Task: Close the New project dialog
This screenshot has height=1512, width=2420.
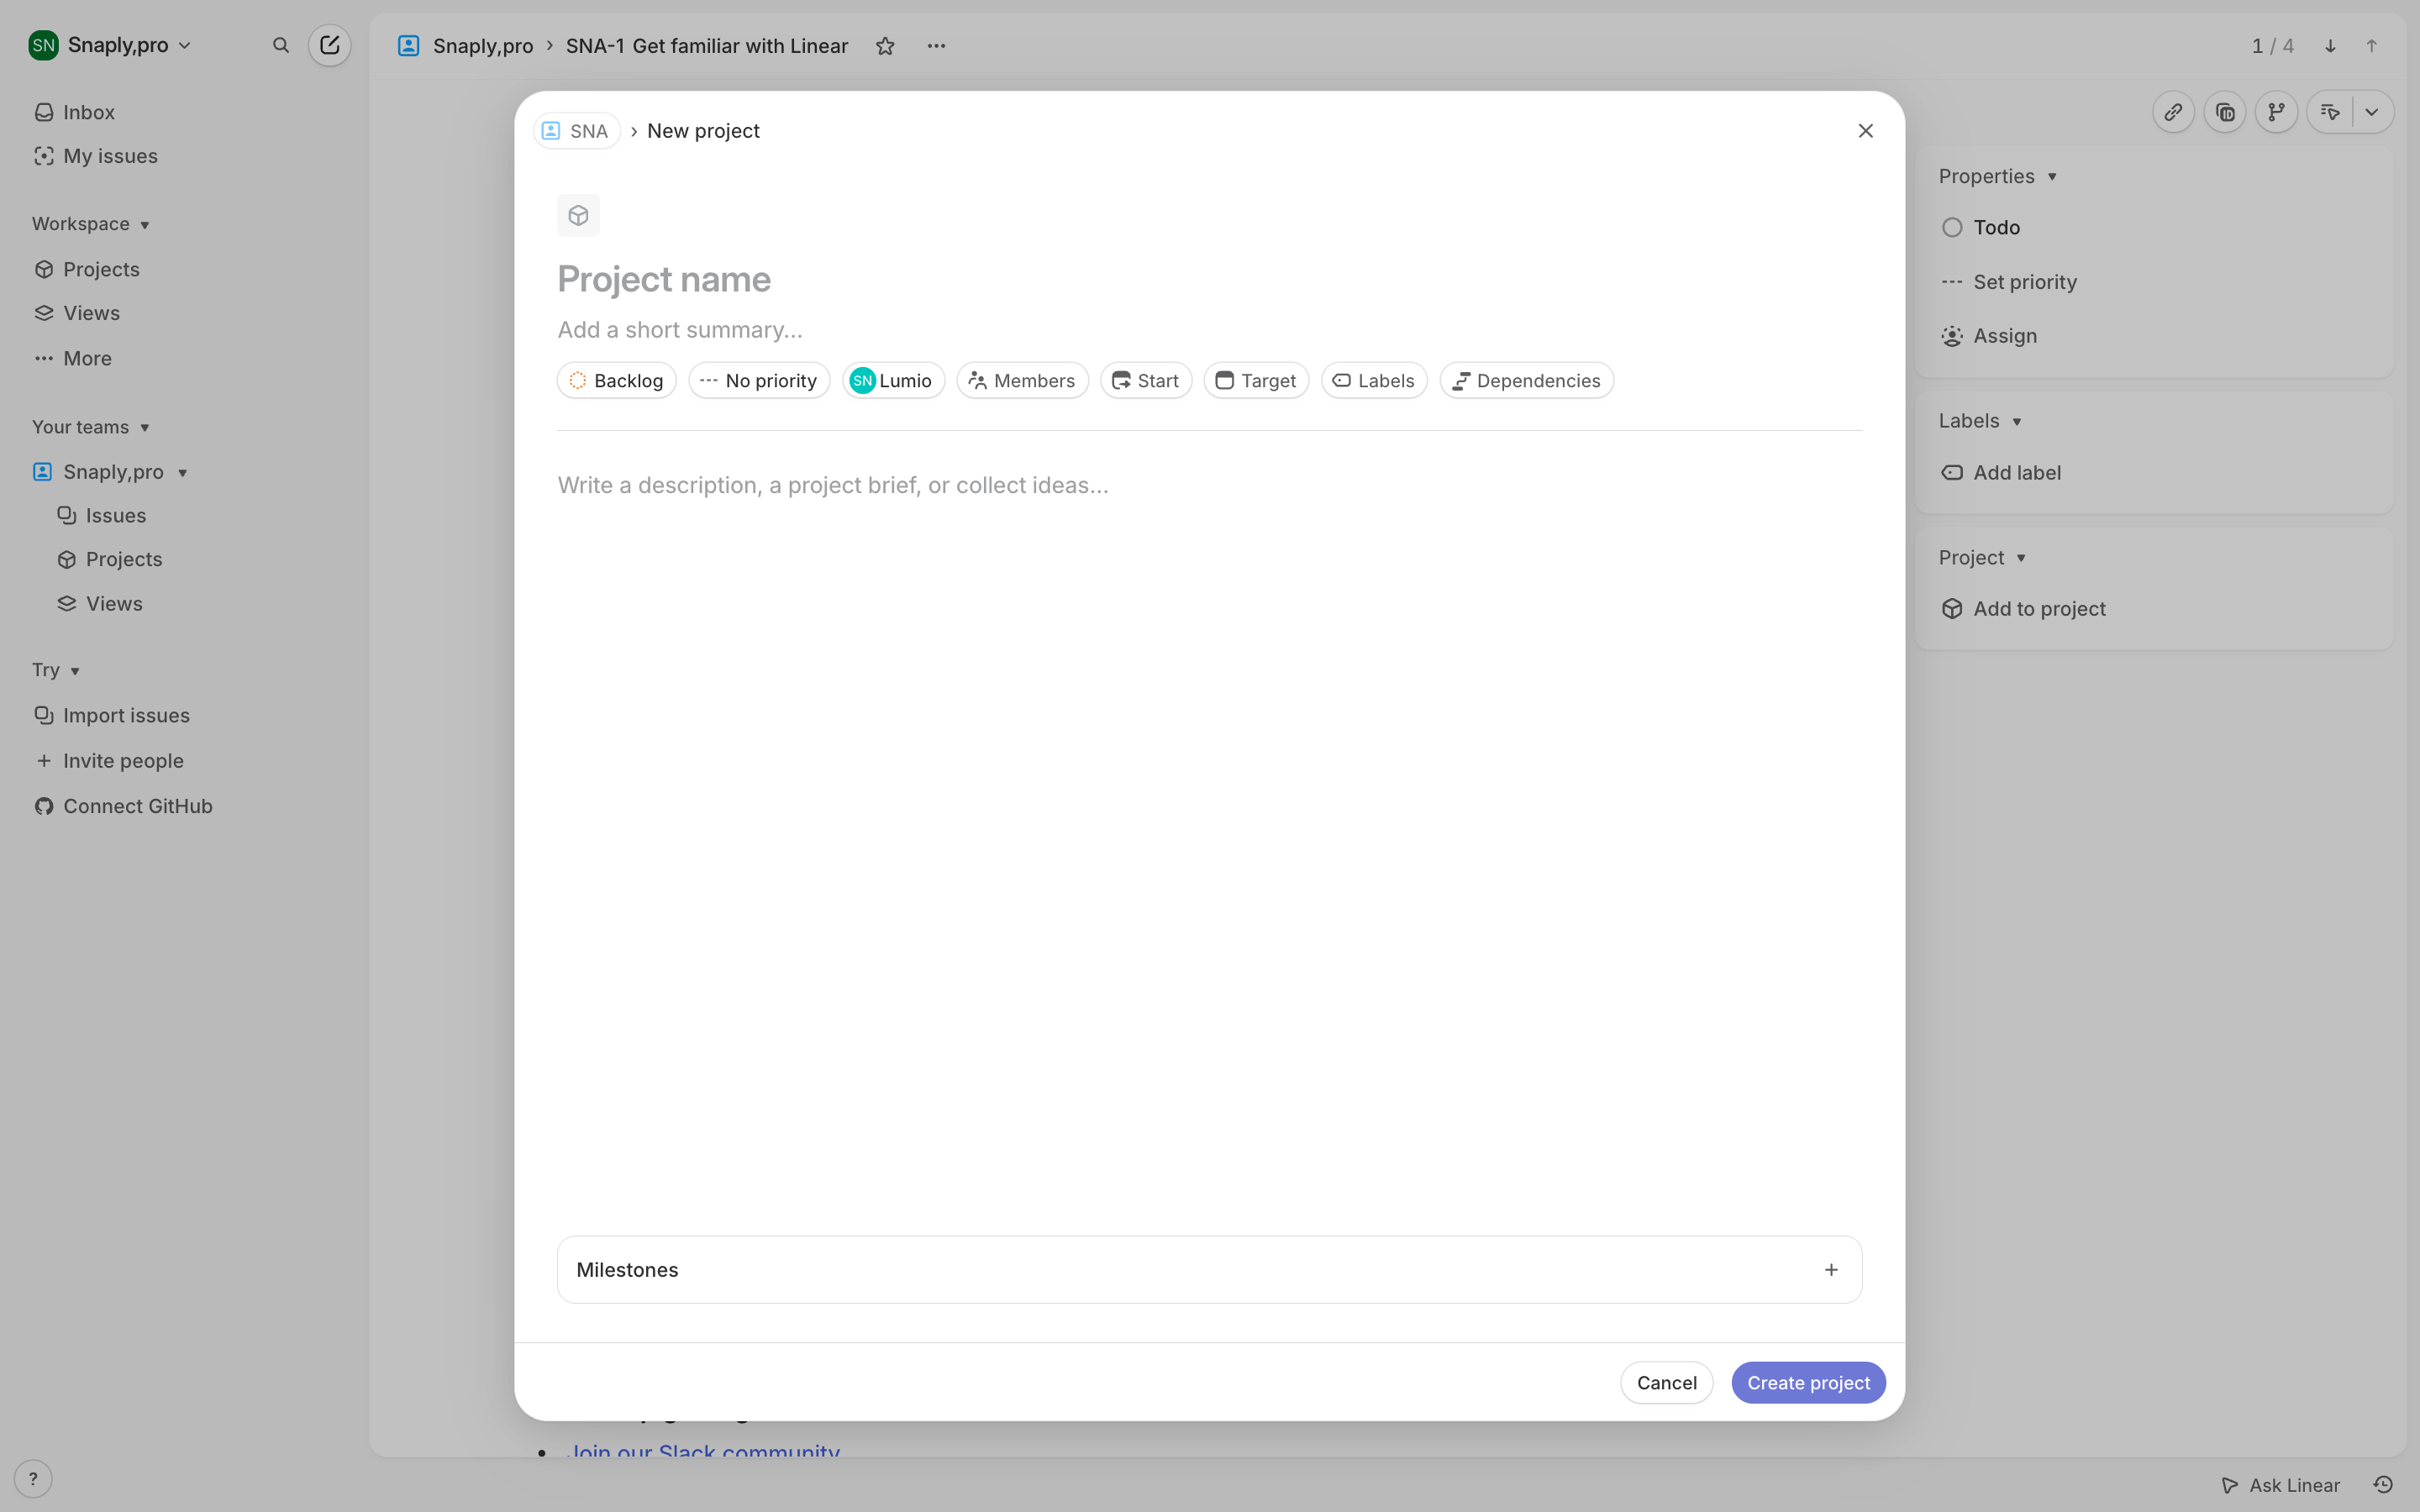Action: (x=1865, y=131)
